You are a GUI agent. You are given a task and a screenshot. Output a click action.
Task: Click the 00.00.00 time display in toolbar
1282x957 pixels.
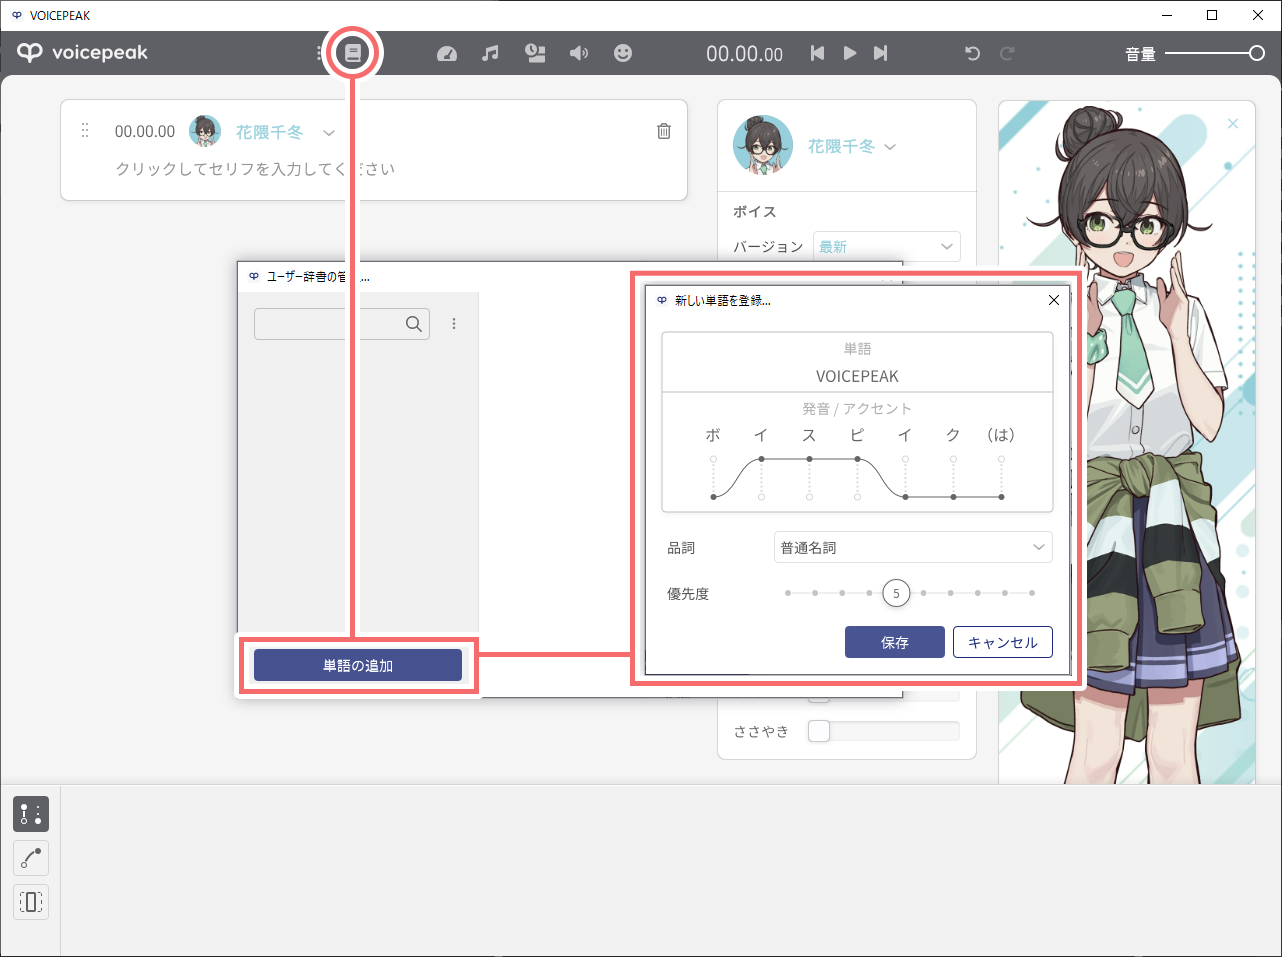(745, 54)
